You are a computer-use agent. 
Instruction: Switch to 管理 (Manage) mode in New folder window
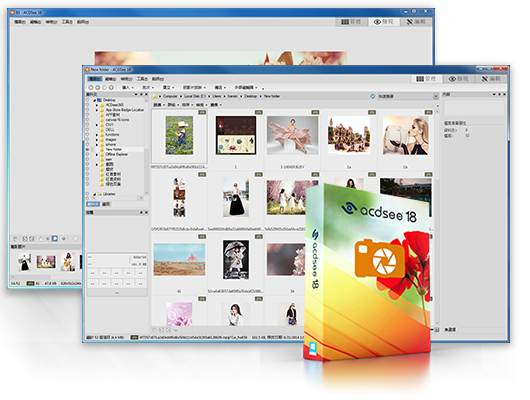pos(426,79)
